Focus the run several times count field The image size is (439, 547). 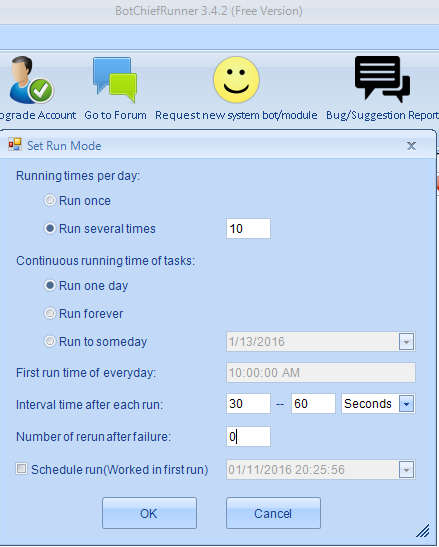pos(248,228)
